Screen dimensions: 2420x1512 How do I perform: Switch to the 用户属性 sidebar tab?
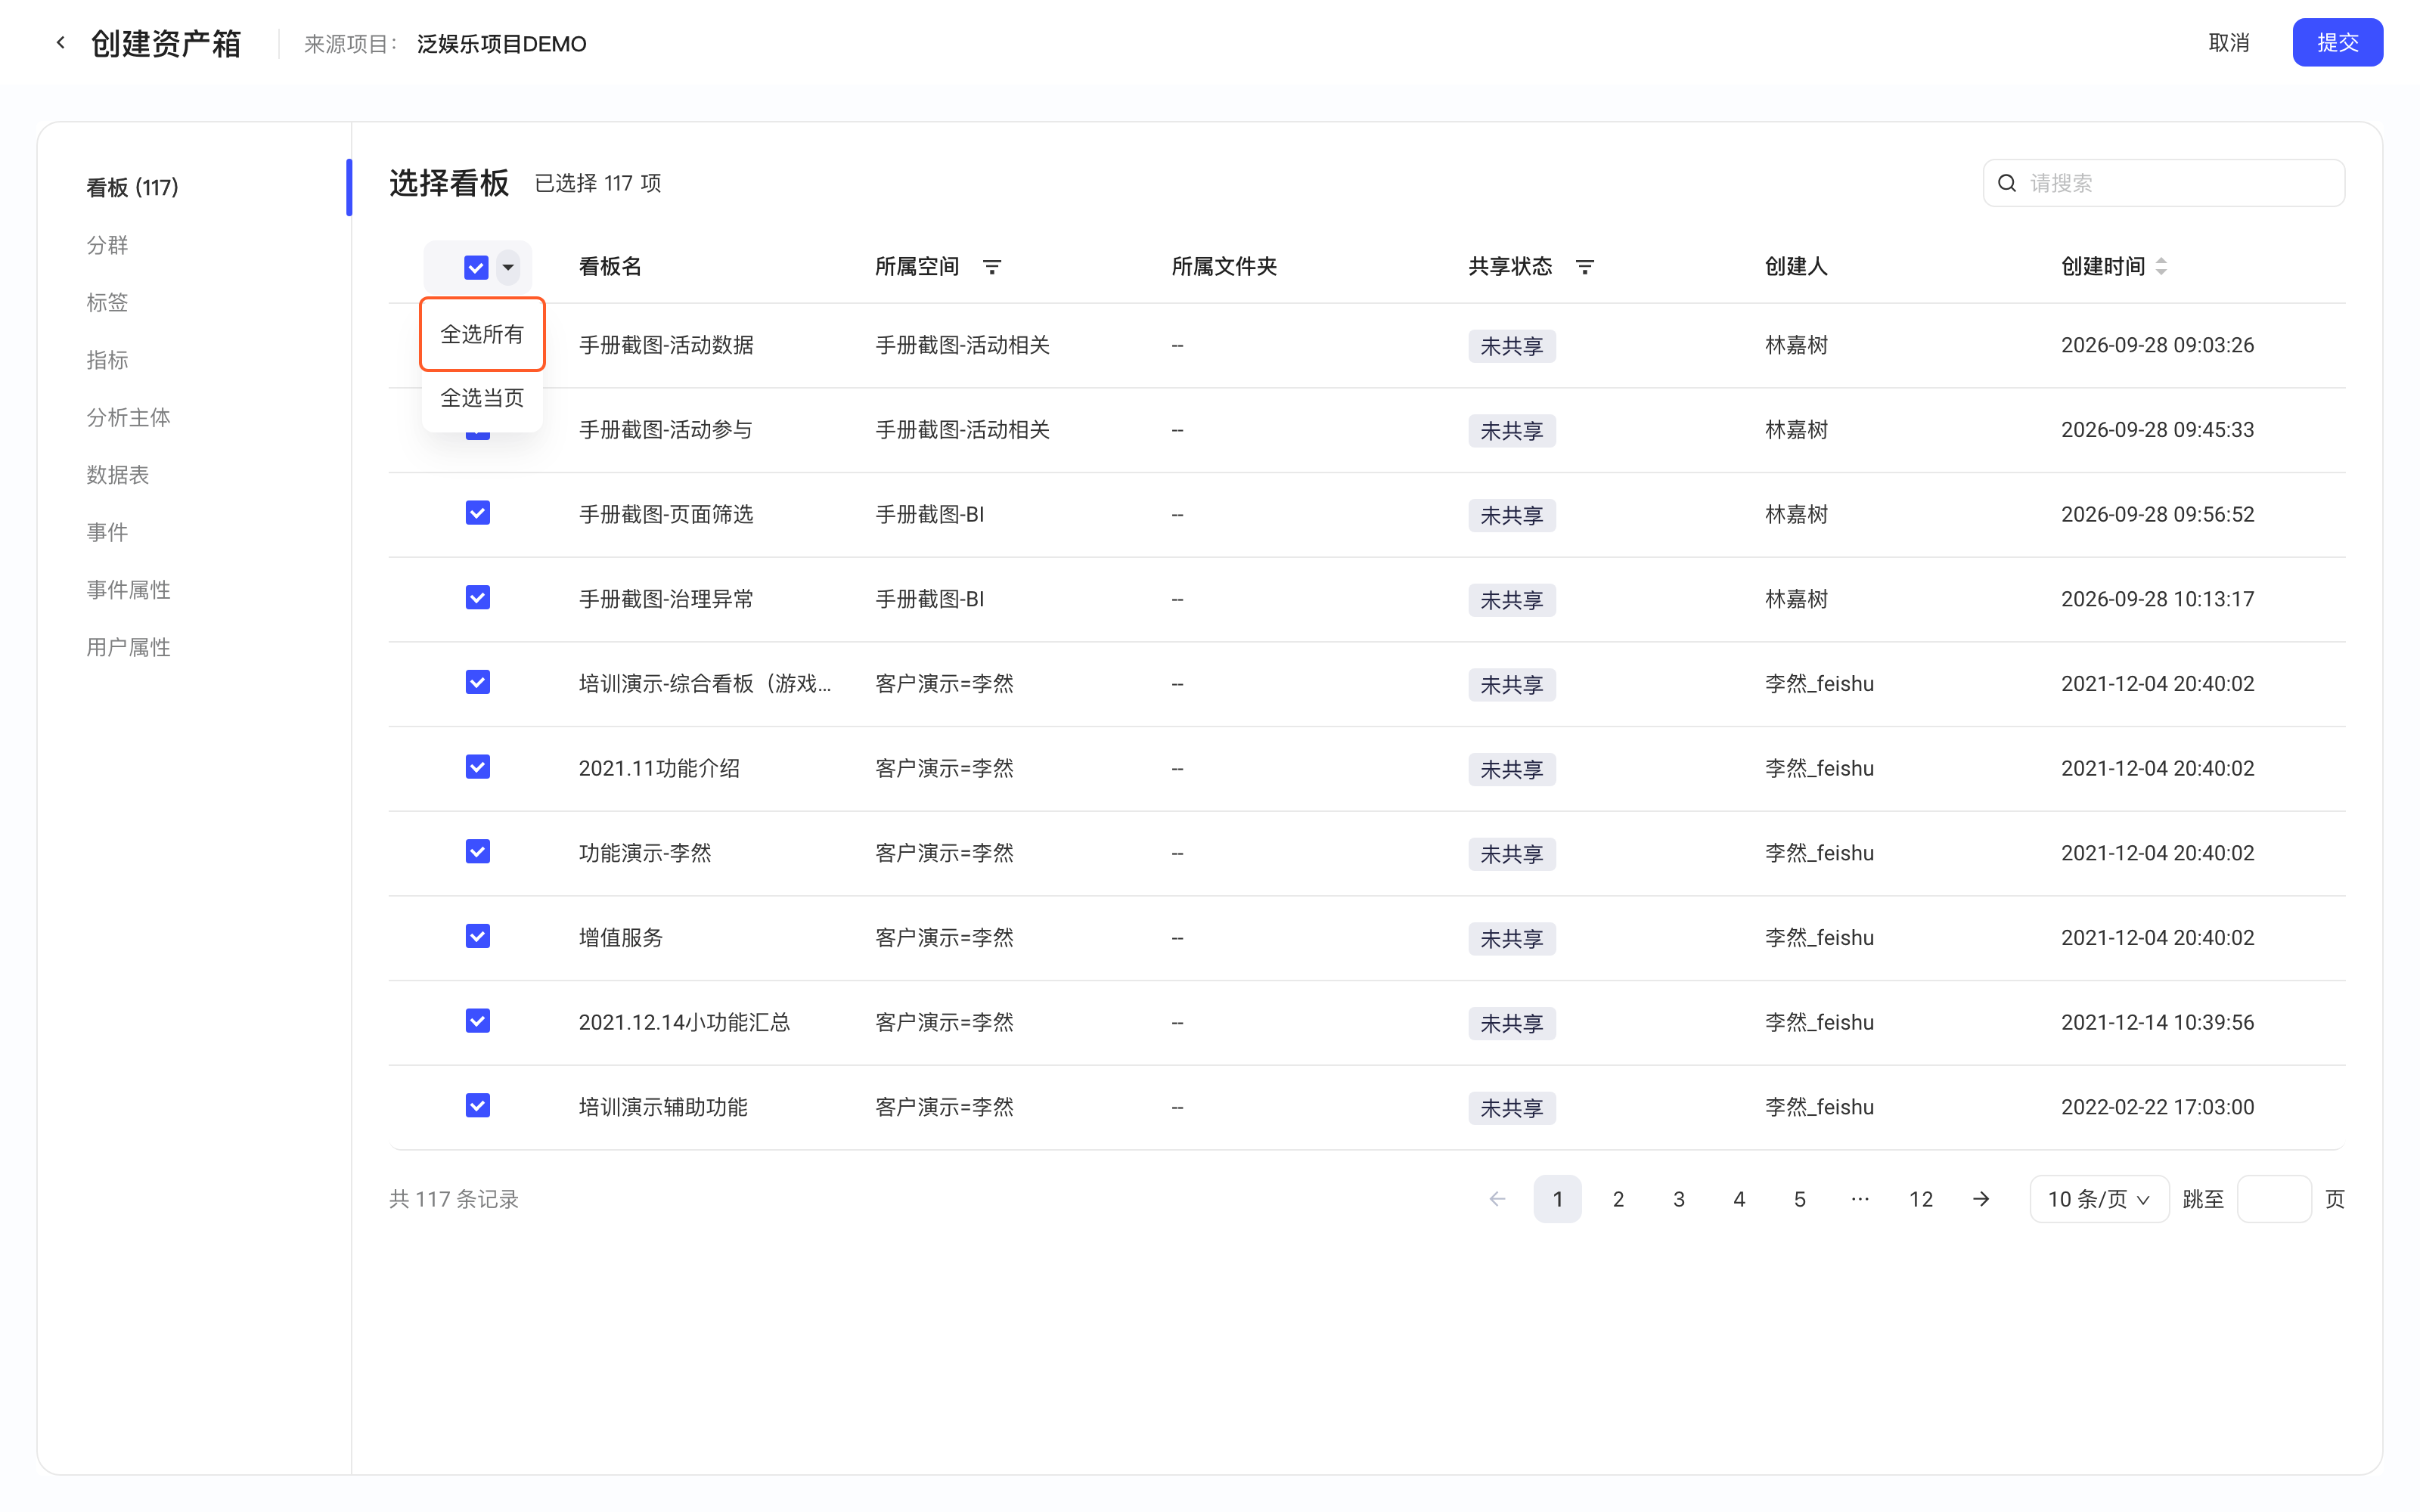128,647
